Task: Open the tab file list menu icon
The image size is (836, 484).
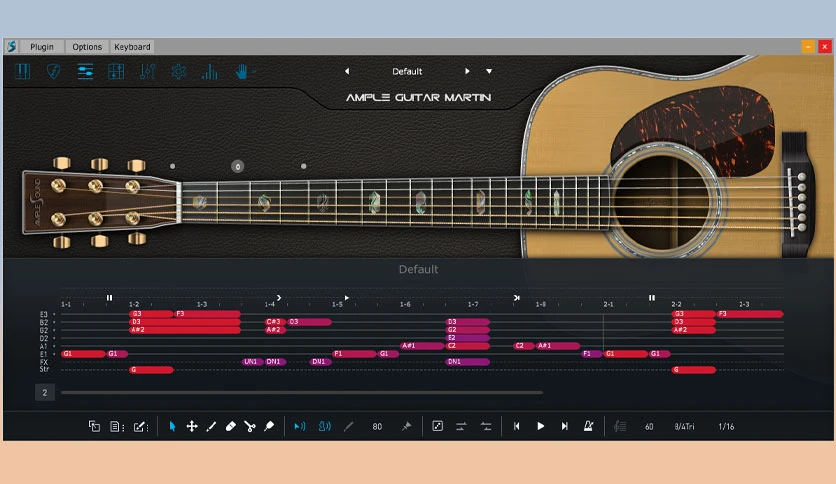Action: pos(117,426)
